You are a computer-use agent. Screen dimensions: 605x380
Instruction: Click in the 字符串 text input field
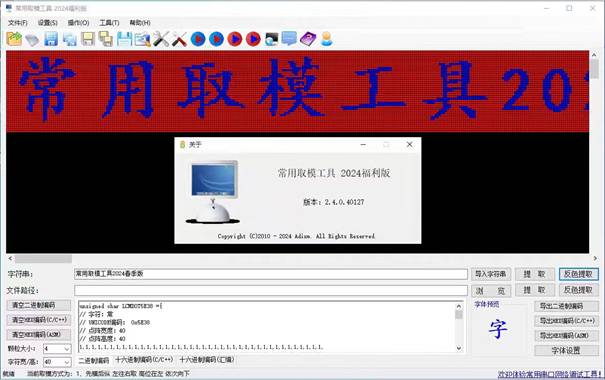[x=270, y=274]
